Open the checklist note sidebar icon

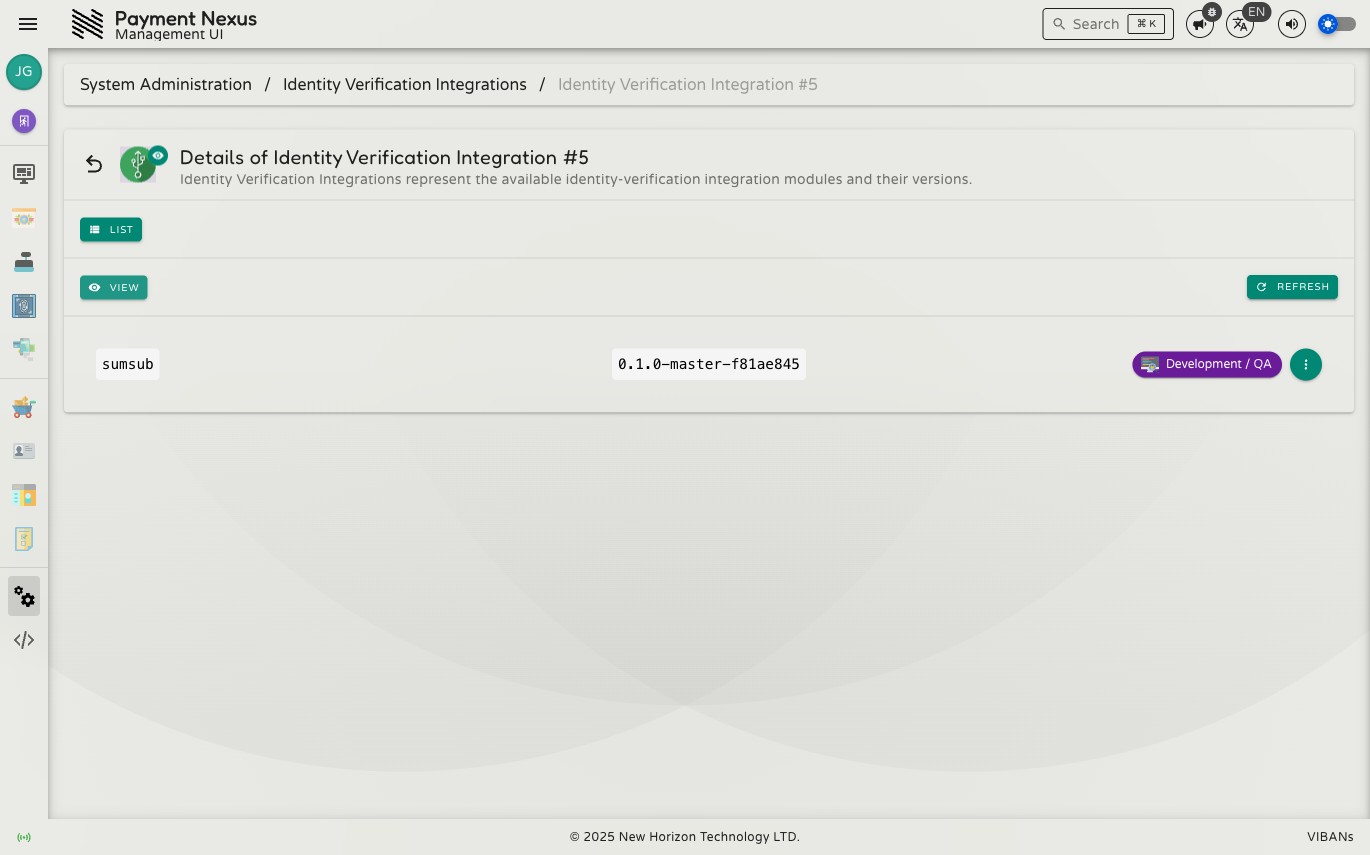[24, 539]
